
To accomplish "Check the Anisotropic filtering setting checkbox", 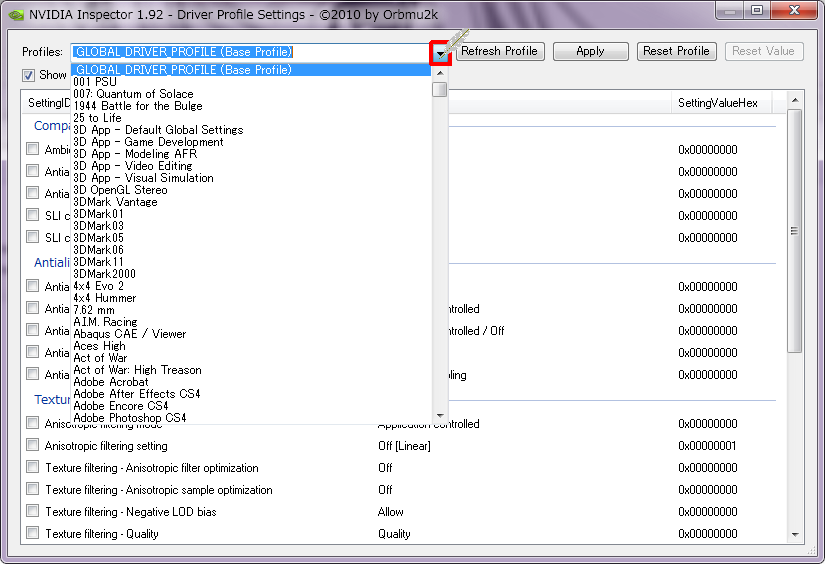I will tap(33, 445).
